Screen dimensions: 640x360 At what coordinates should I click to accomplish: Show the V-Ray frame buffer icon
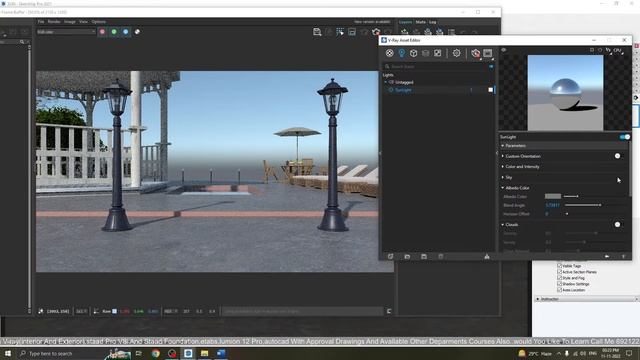(488, 53)
